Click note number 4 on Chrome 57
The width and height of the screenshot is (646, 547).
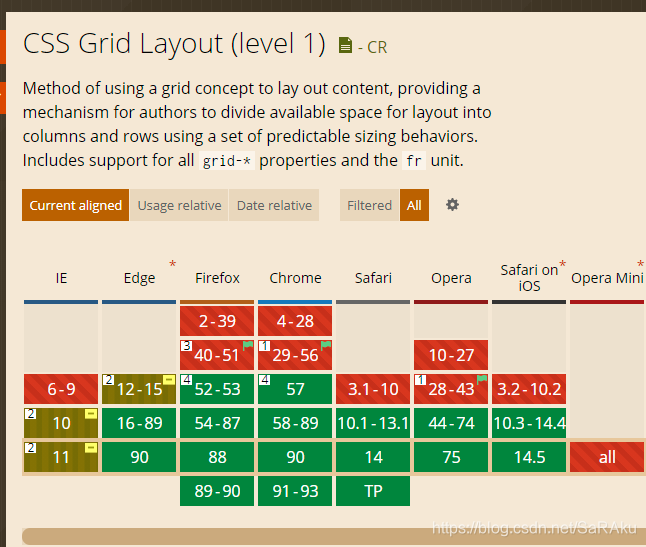coord(264,380)
